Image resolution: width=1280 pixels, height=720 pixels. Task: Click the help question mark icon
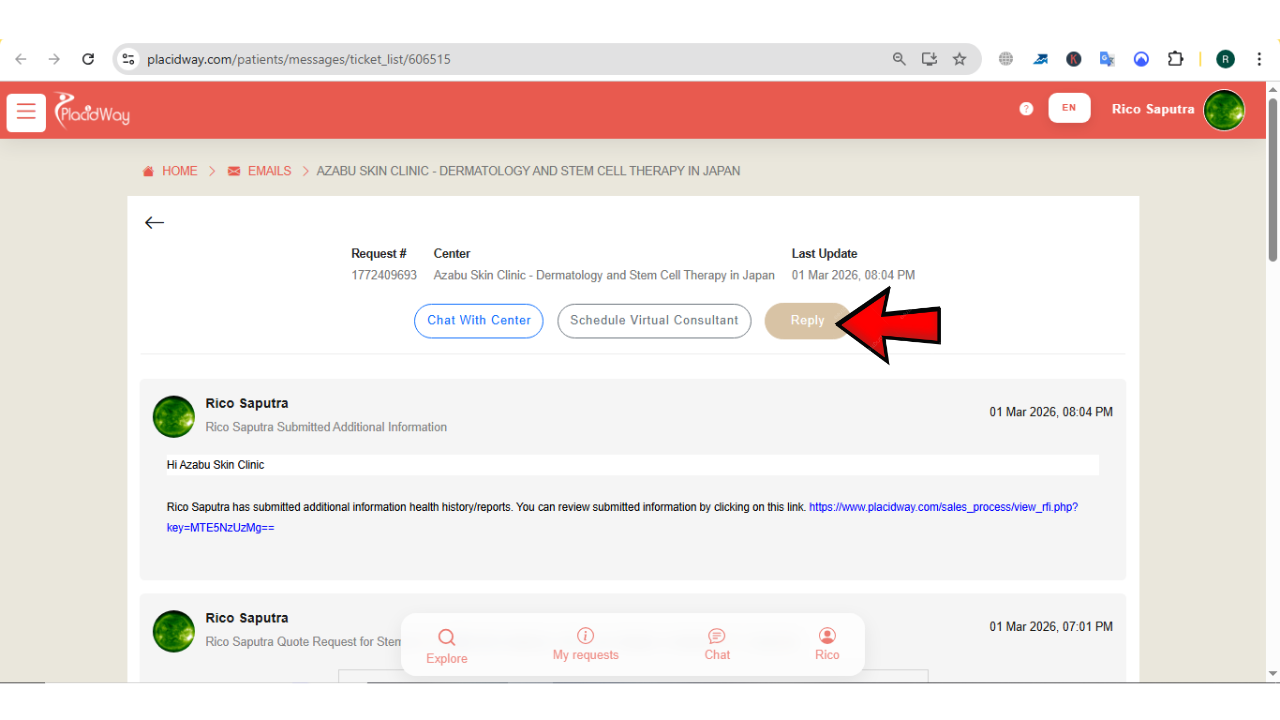(1026, 109)
